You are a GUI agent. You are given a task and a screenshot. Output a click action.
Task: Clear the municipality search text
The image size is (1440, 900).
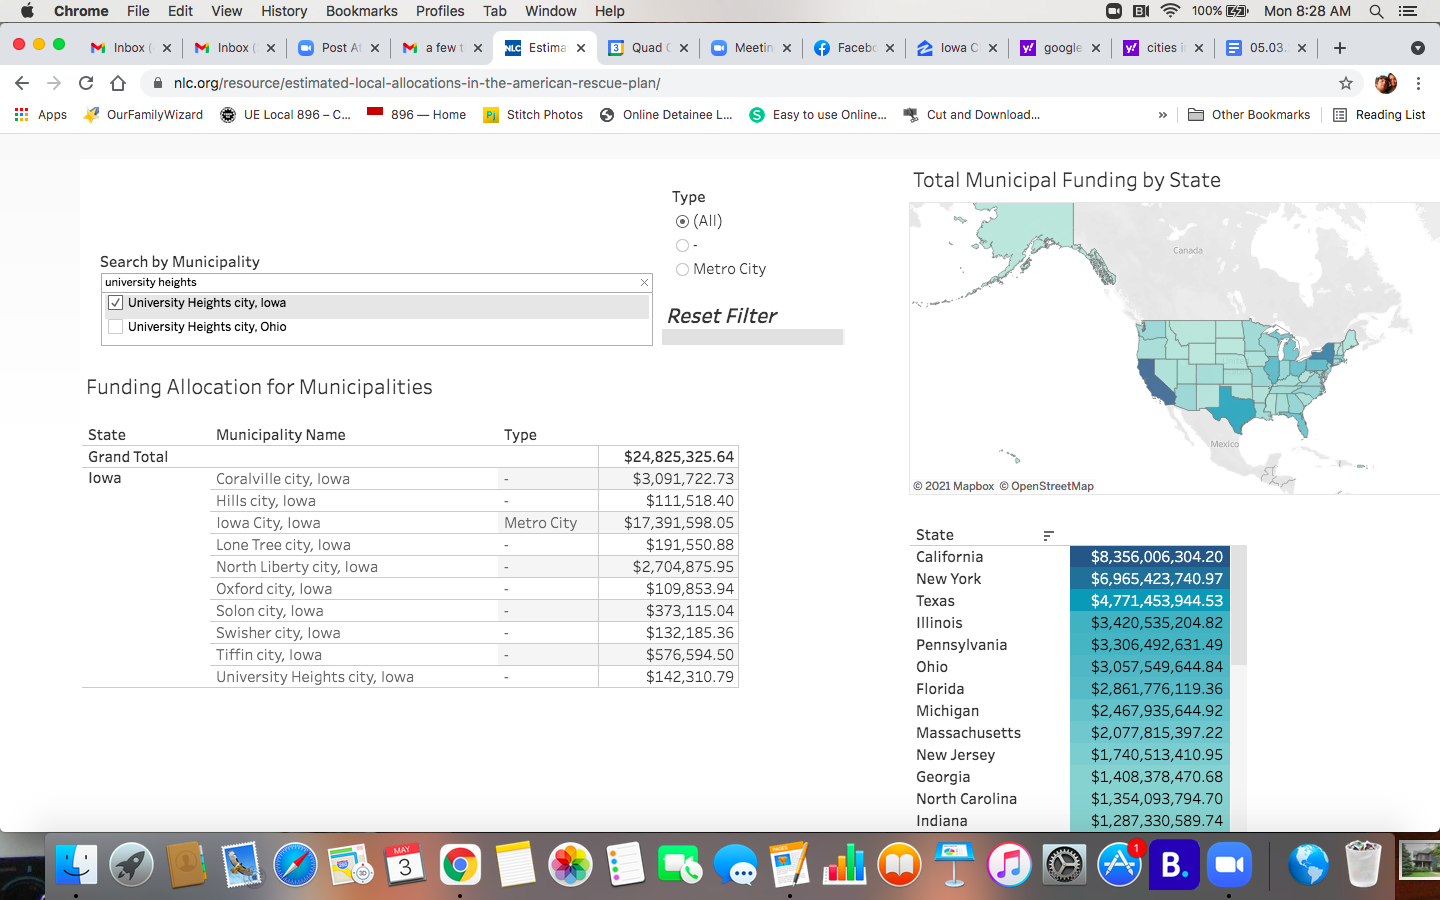tap(644, 283)
